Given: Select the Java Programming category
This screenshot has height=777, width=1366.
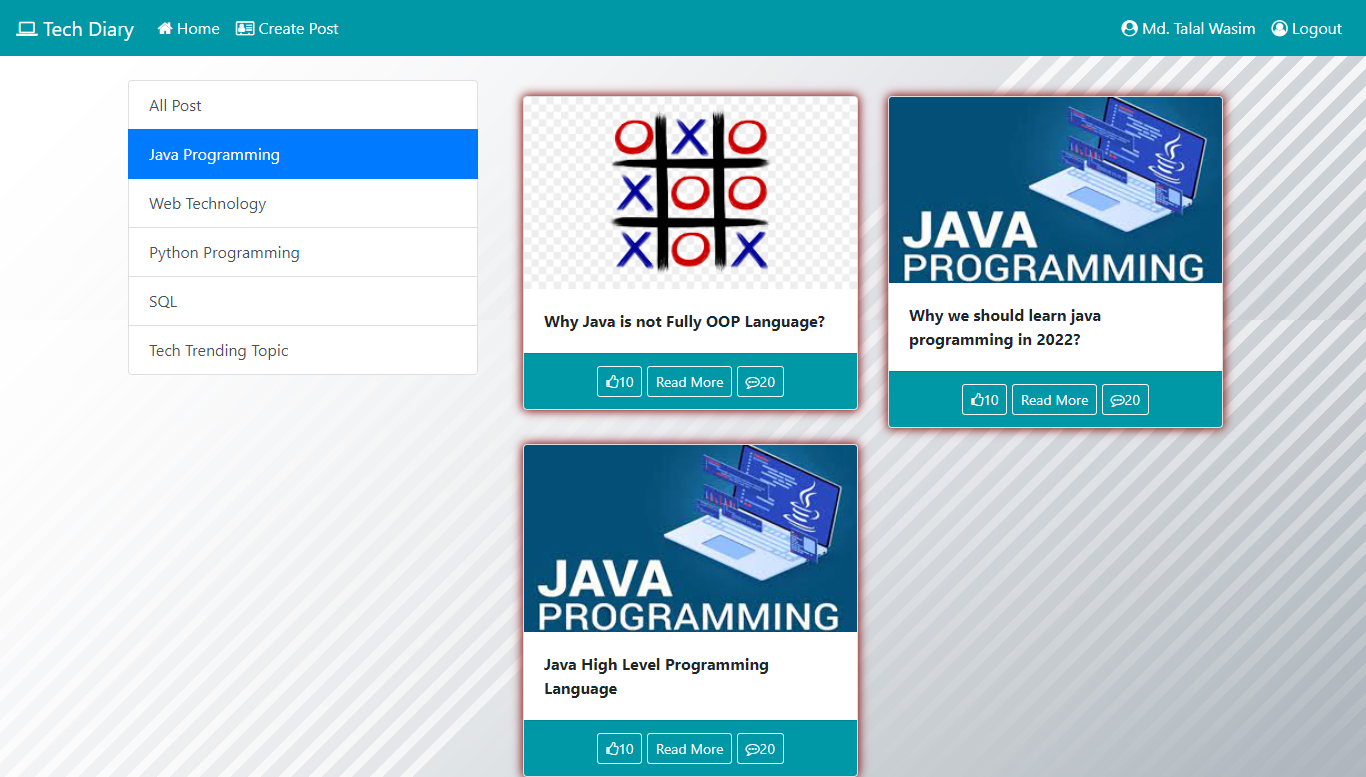Looking at the screenshot, I should [303, 154].
